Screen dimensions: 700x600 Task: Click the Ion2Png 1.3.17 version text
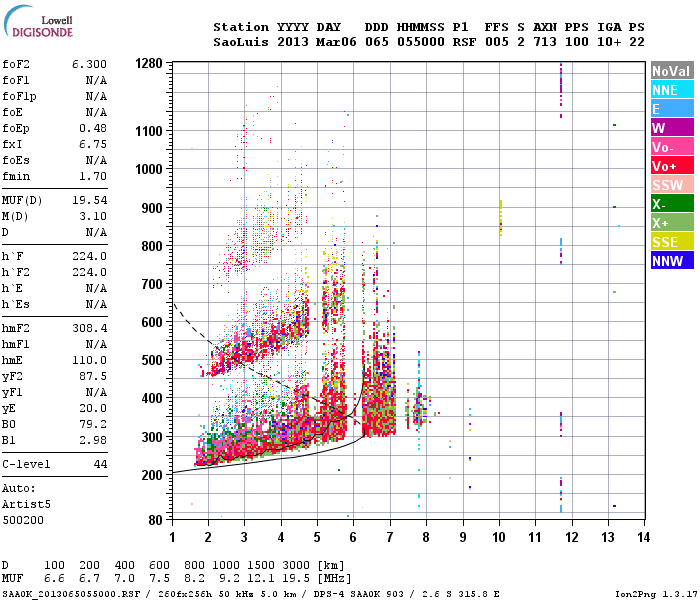656,594
